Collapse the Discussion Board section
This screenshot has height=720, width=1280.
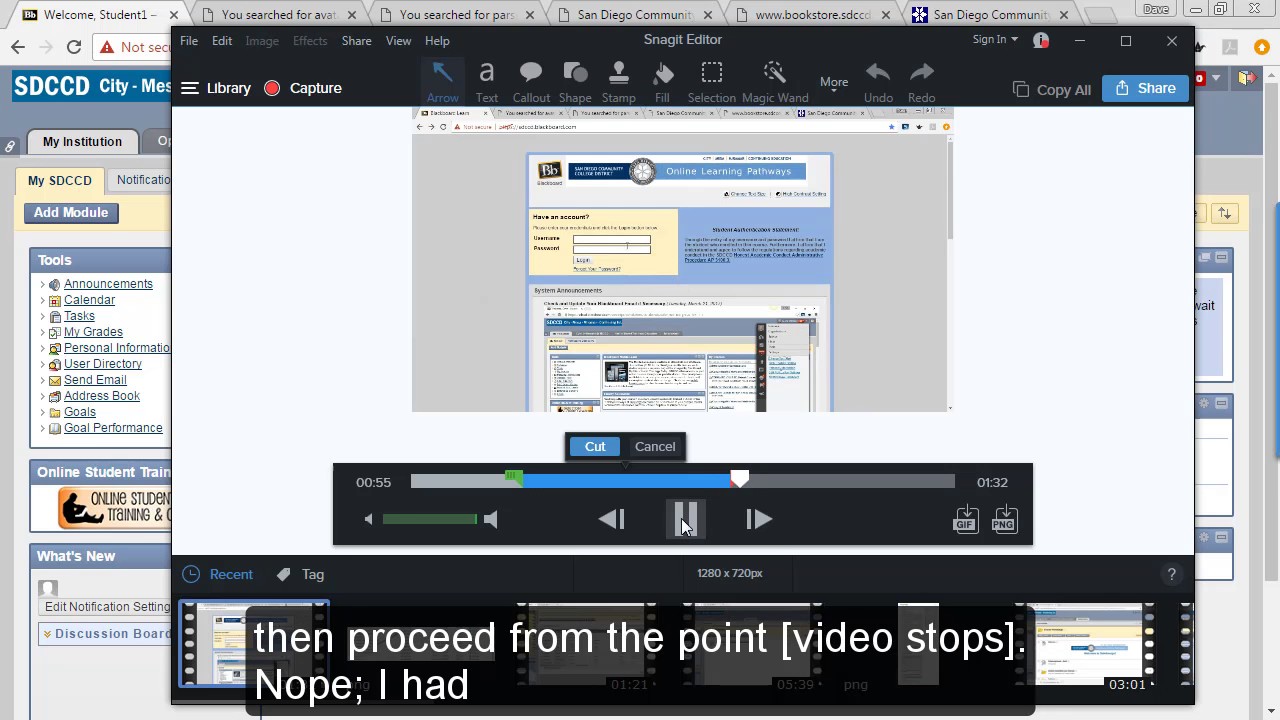(47, 633)
